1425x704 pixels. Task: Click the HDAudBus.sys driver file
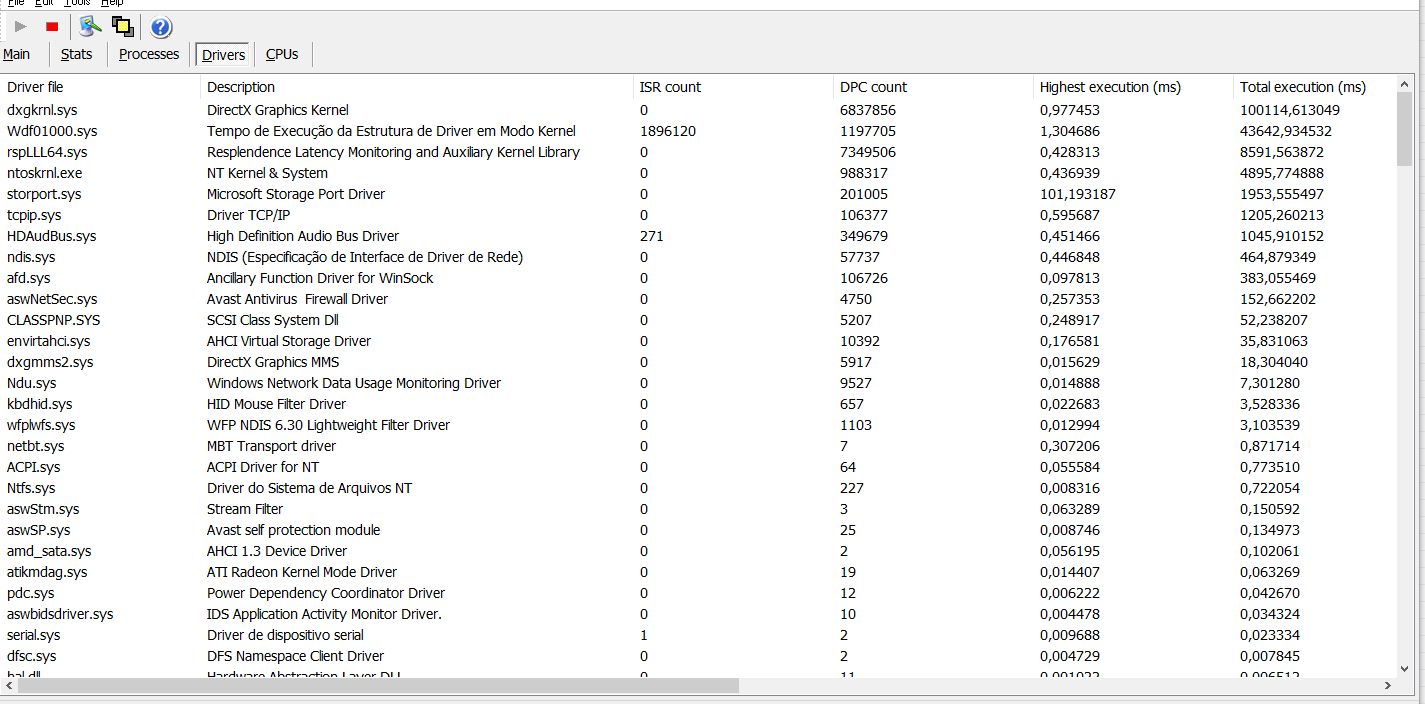coord(52,236)
